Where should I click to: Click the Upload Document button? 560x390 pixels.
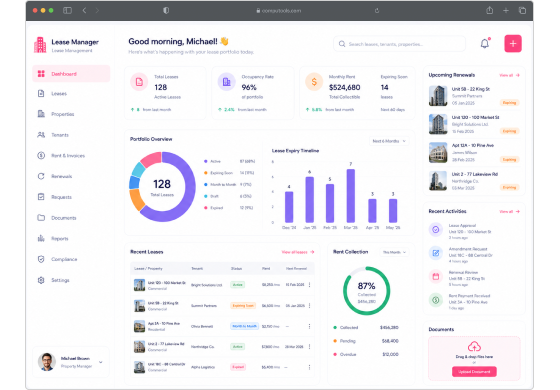[x=474, y=372]
